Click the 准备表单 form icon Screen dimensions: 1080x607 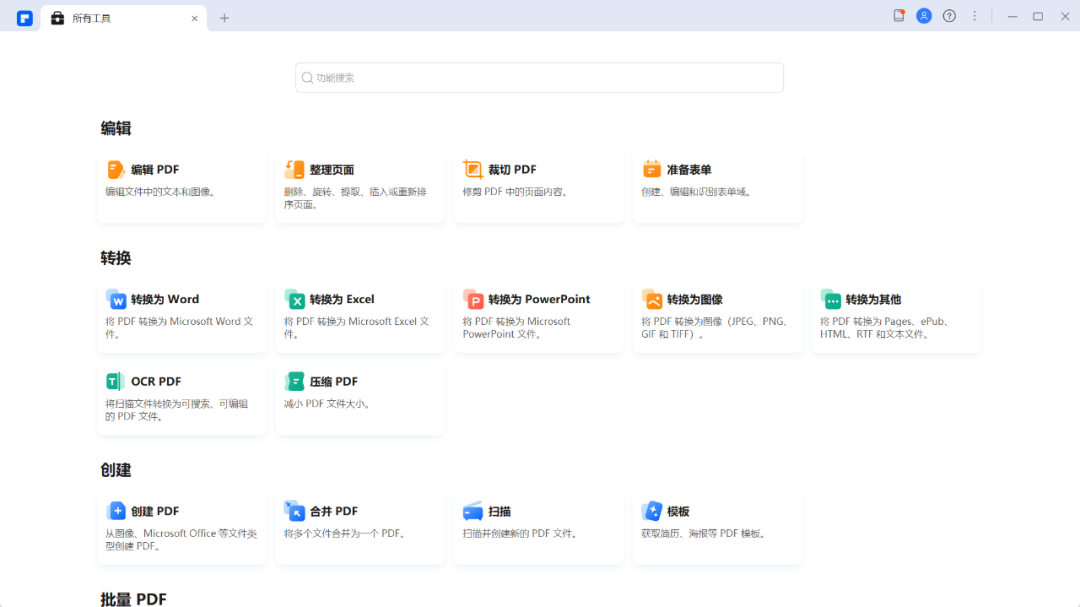pos(652,169)
